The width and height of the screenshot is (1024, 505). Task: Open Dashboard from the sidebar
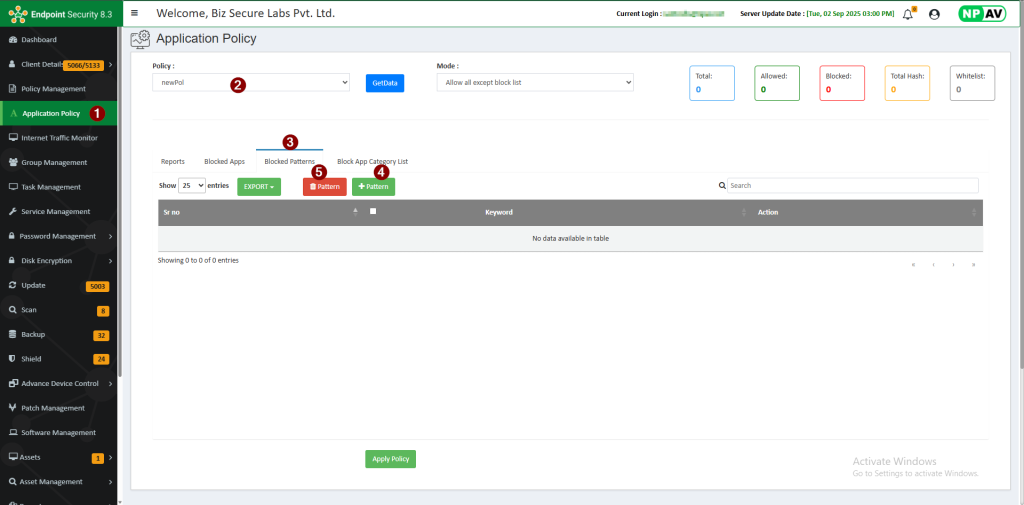39,39
